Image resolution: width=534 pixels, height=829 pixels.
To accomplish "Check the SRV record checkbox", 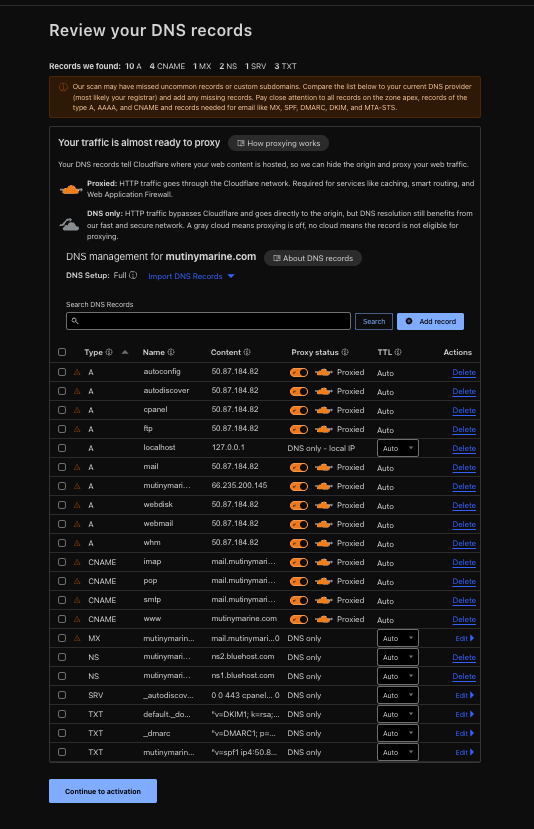I will pos(62,695).
